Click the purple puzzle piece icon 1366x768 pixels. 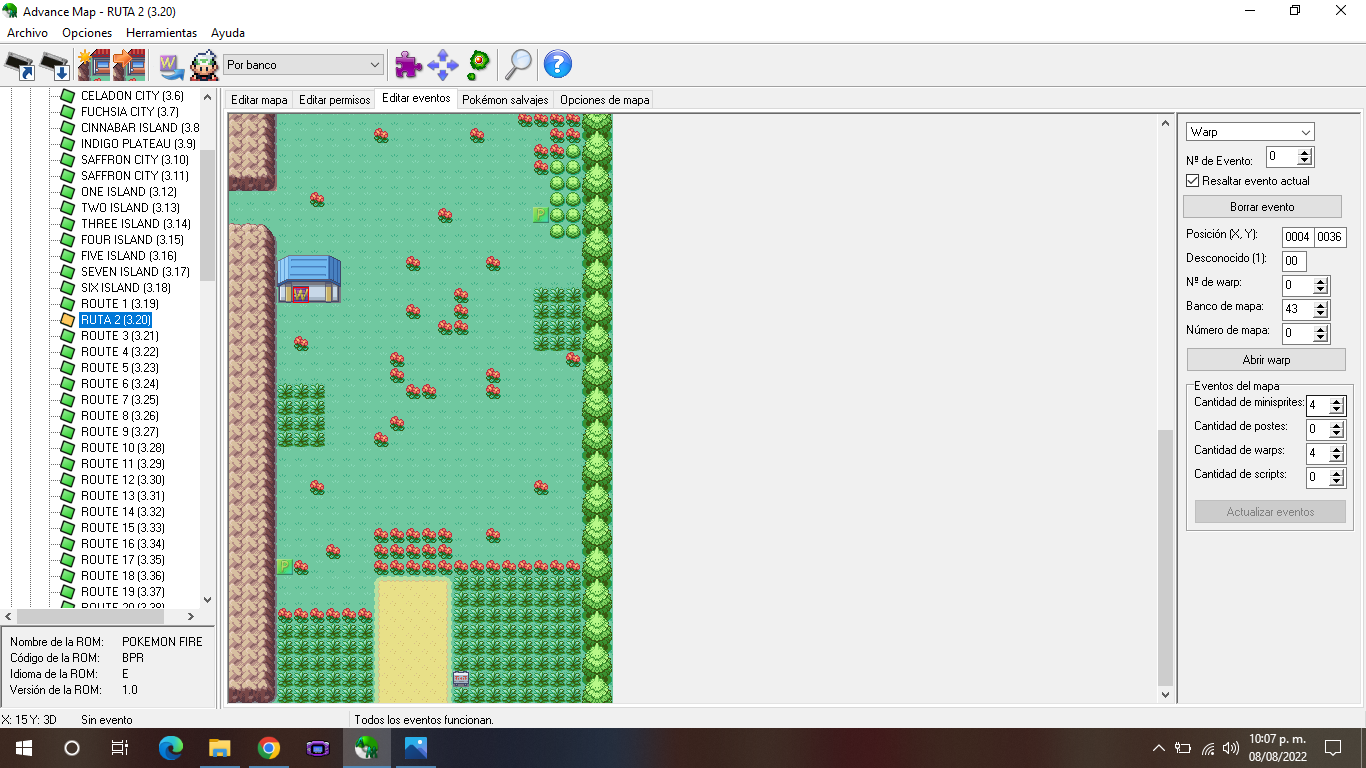(x=408, y=65)
